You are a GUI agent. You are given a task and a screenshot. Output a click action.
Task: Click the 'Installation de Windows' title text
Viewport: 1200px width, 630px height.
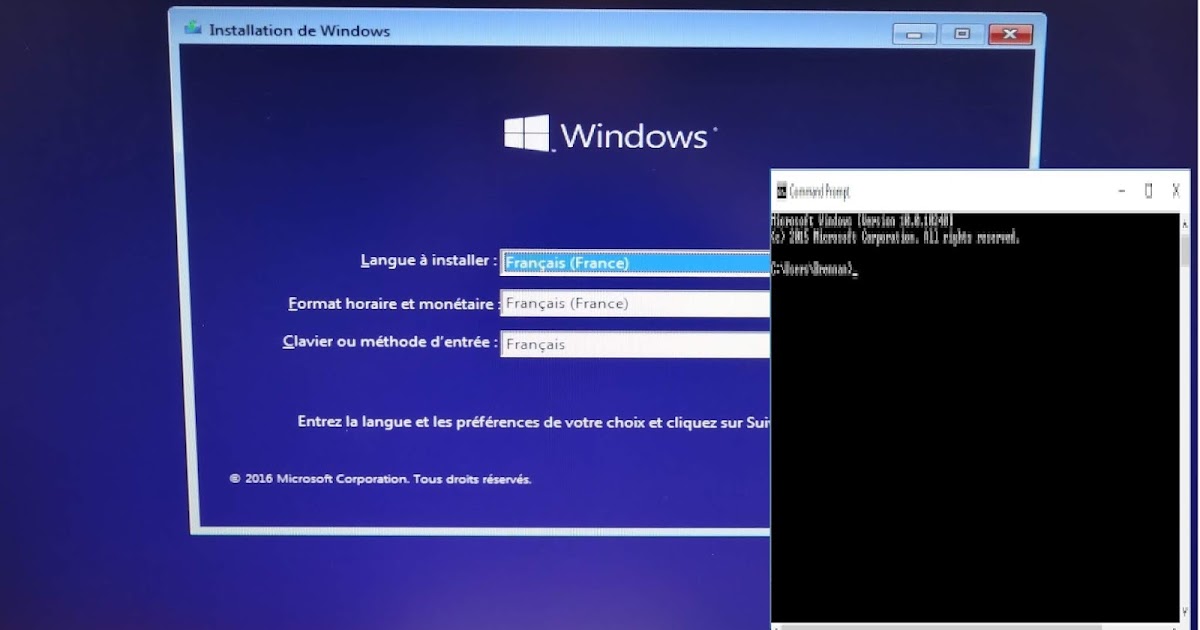click(299, 30)
